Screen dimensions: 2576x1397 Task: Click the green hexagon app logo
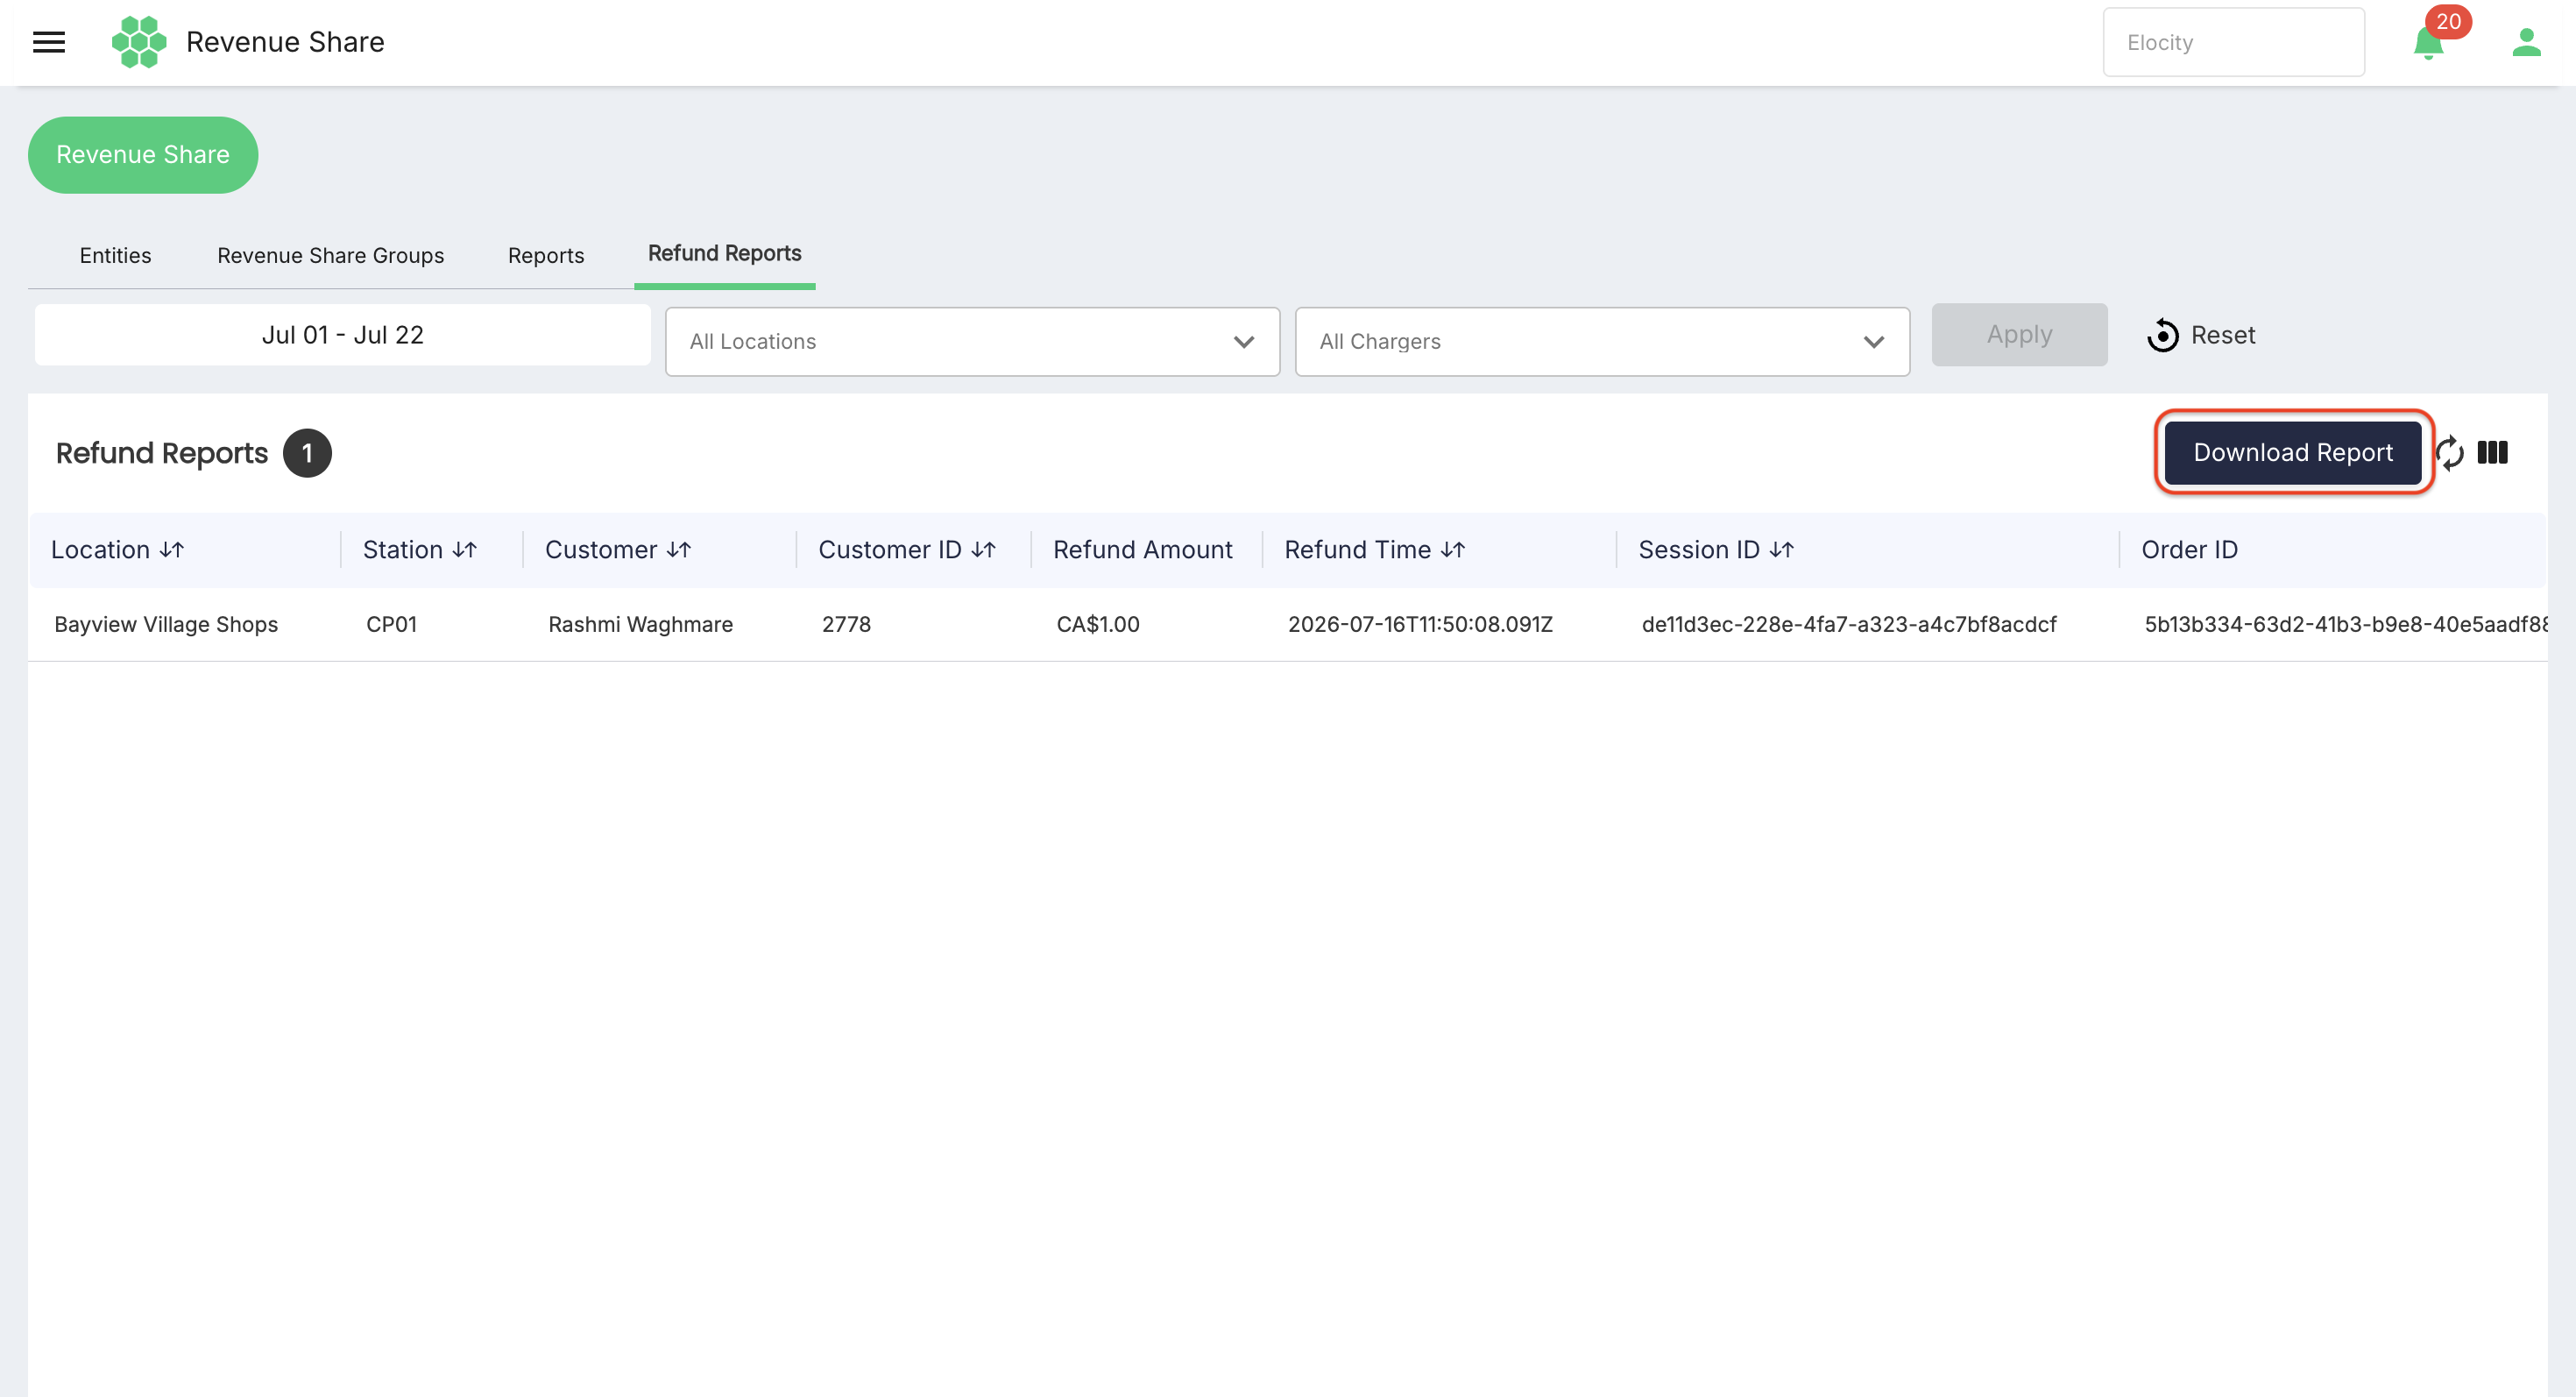pos(139,42)
